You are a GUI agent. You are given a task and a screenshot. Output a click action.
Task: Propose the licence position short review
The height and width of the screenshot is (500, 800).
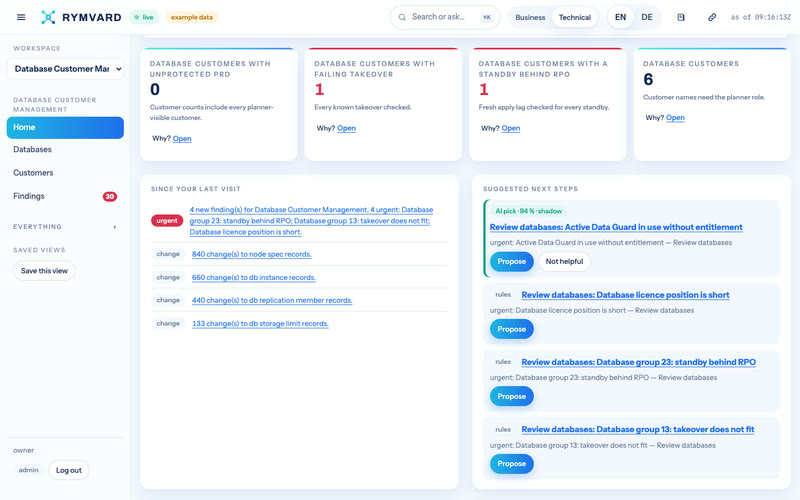(512, 329)
